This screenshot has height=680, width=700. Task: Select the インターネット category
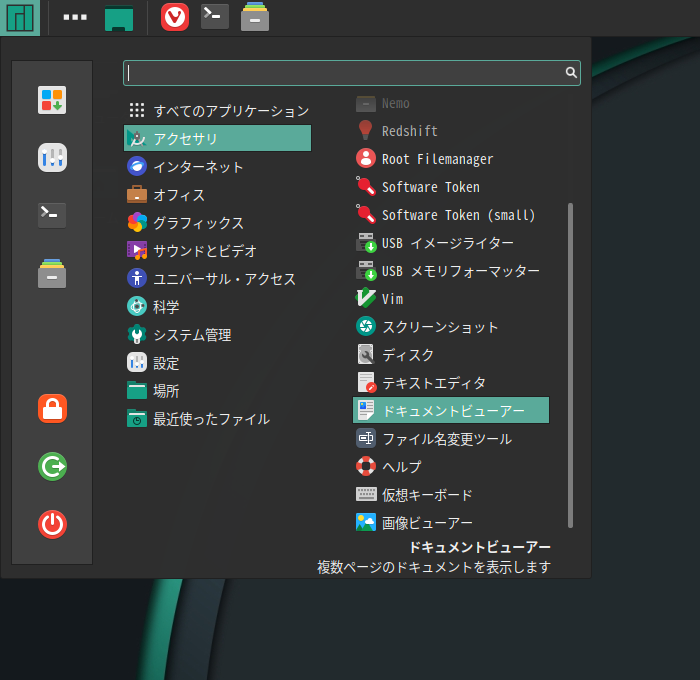[x=198, y=167]
